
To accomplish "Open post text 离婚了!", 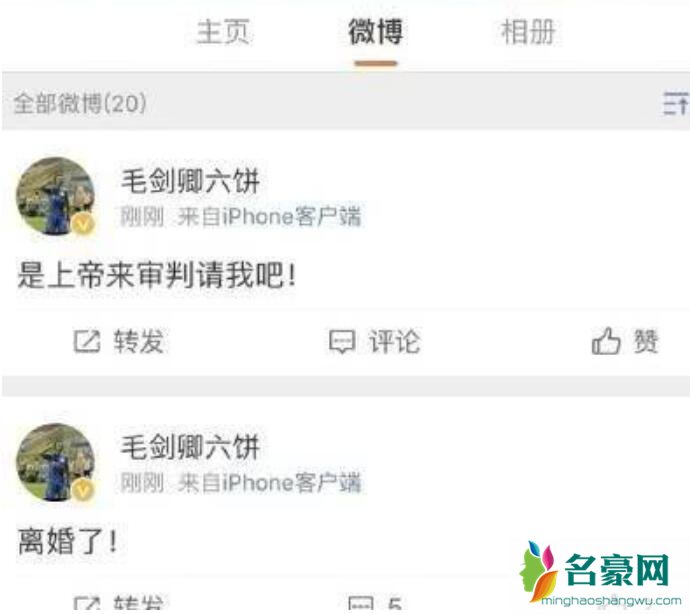I will pos(68,541).
